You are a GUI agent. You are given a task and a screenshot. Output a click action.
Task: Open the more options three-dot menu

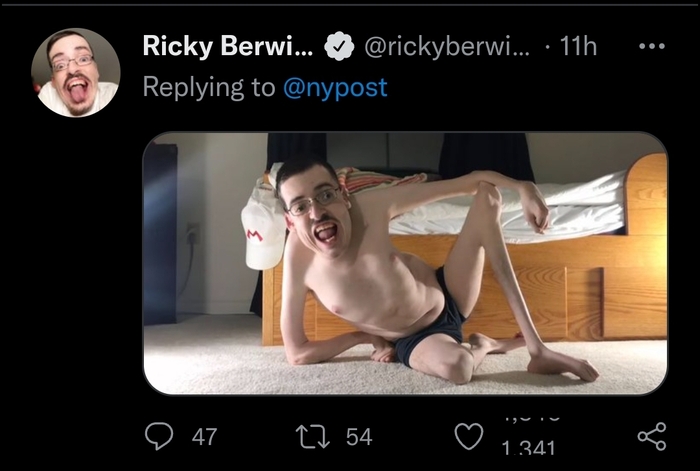click(651, 47)
